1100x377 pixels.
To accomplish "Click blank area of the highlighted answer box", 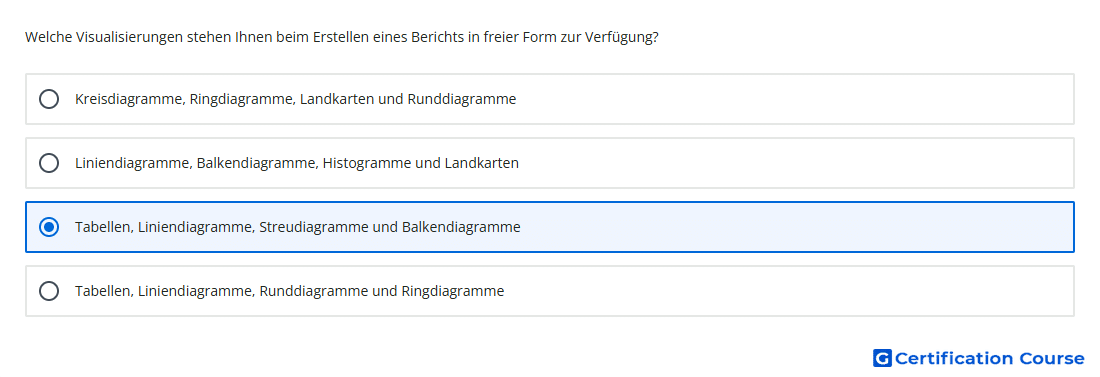I will tap(793, 227).
